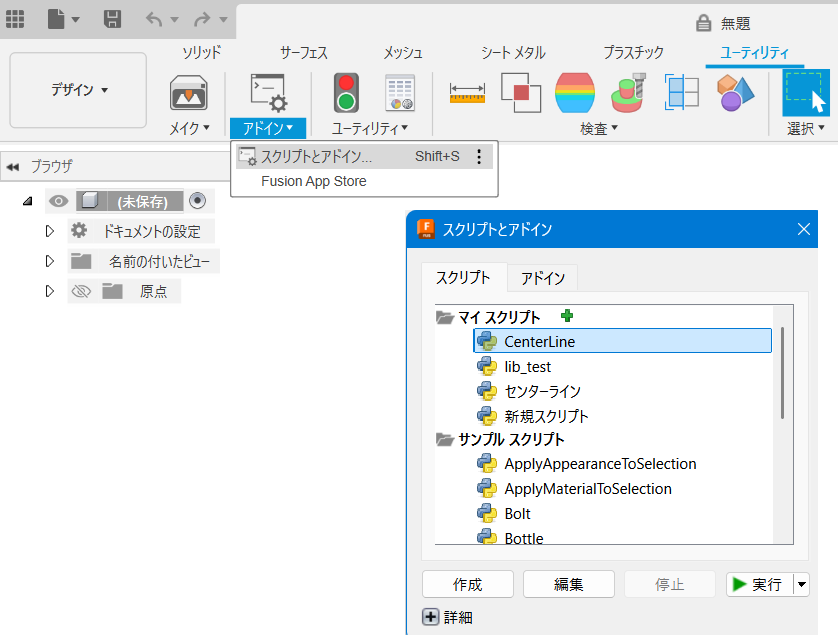Click the Save floppy disk icon

tap(112, 19)
